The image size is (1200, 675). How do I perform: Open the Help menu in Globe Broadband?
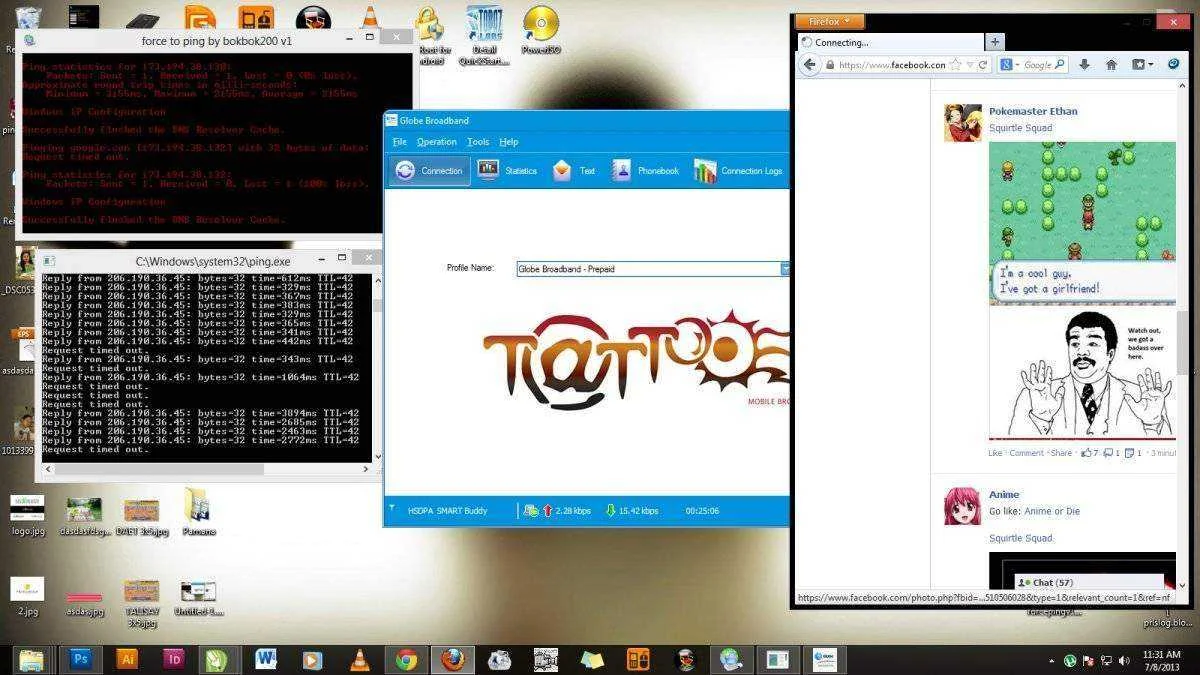(x=509, y=142)
